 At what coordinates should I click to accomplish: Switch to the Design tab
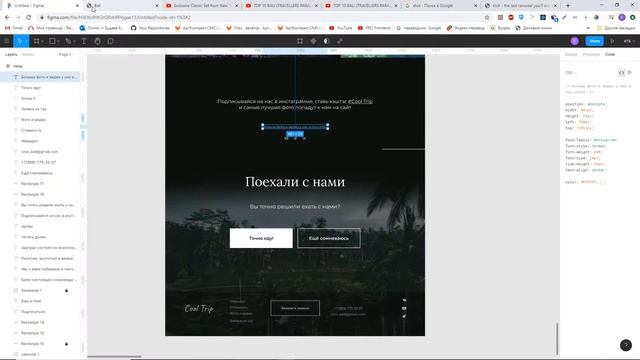(571, 54)
